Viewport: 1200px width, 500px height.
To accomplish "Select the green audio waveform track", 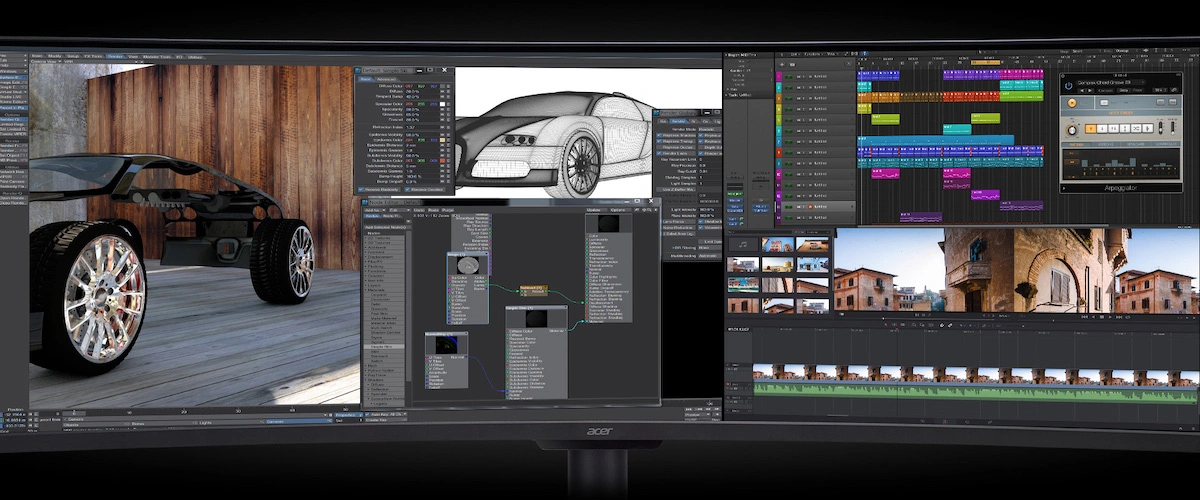I will [975, 393].
